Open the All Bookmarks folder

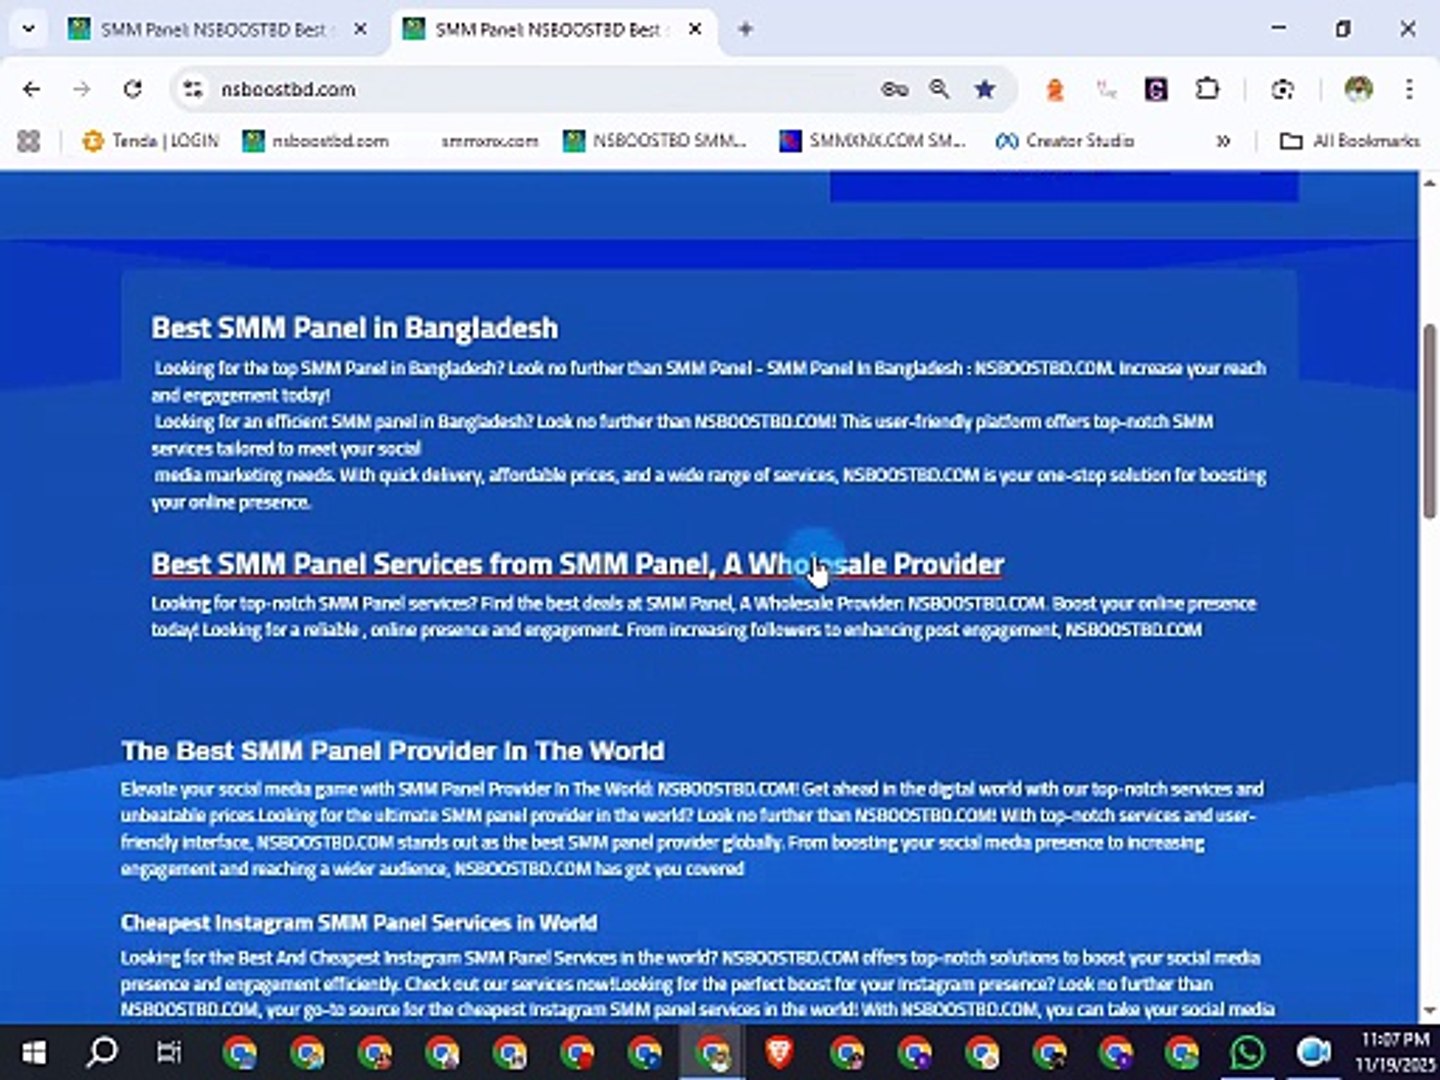[x=1350, y=141]
